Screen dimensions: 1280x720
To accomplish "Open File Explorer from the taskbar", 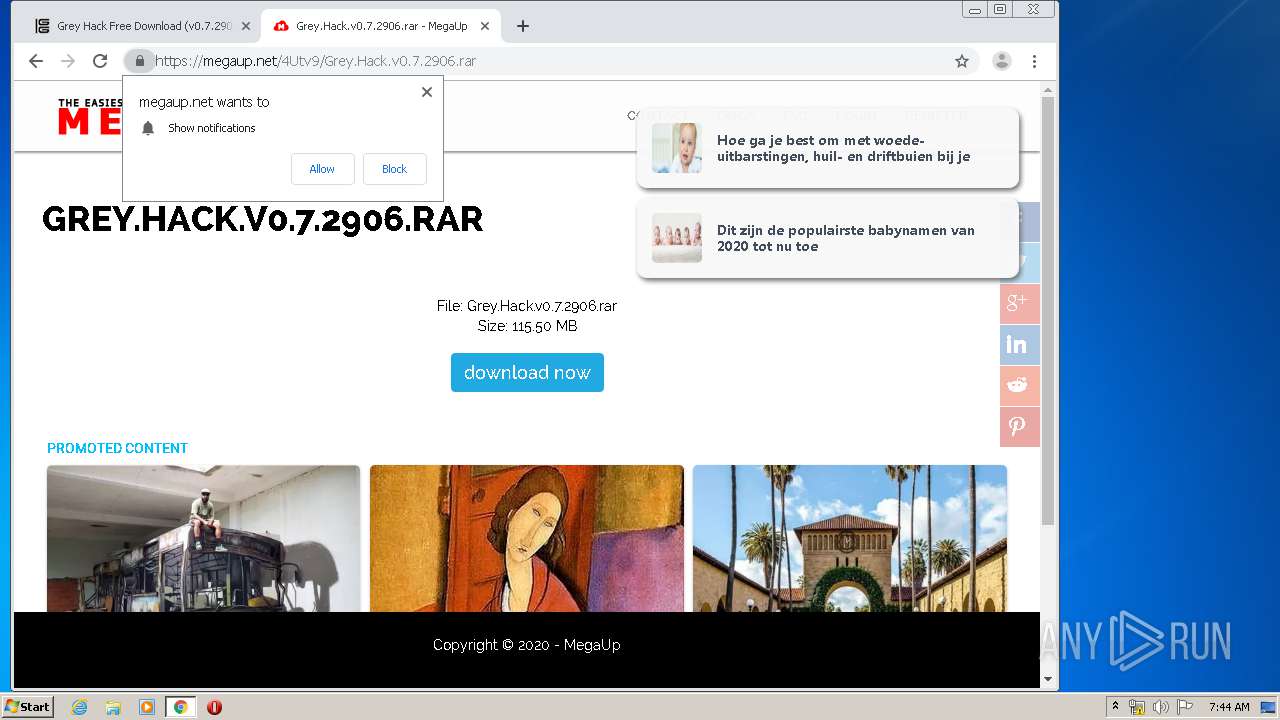I will pyautogui.click(x=113, y=707).
